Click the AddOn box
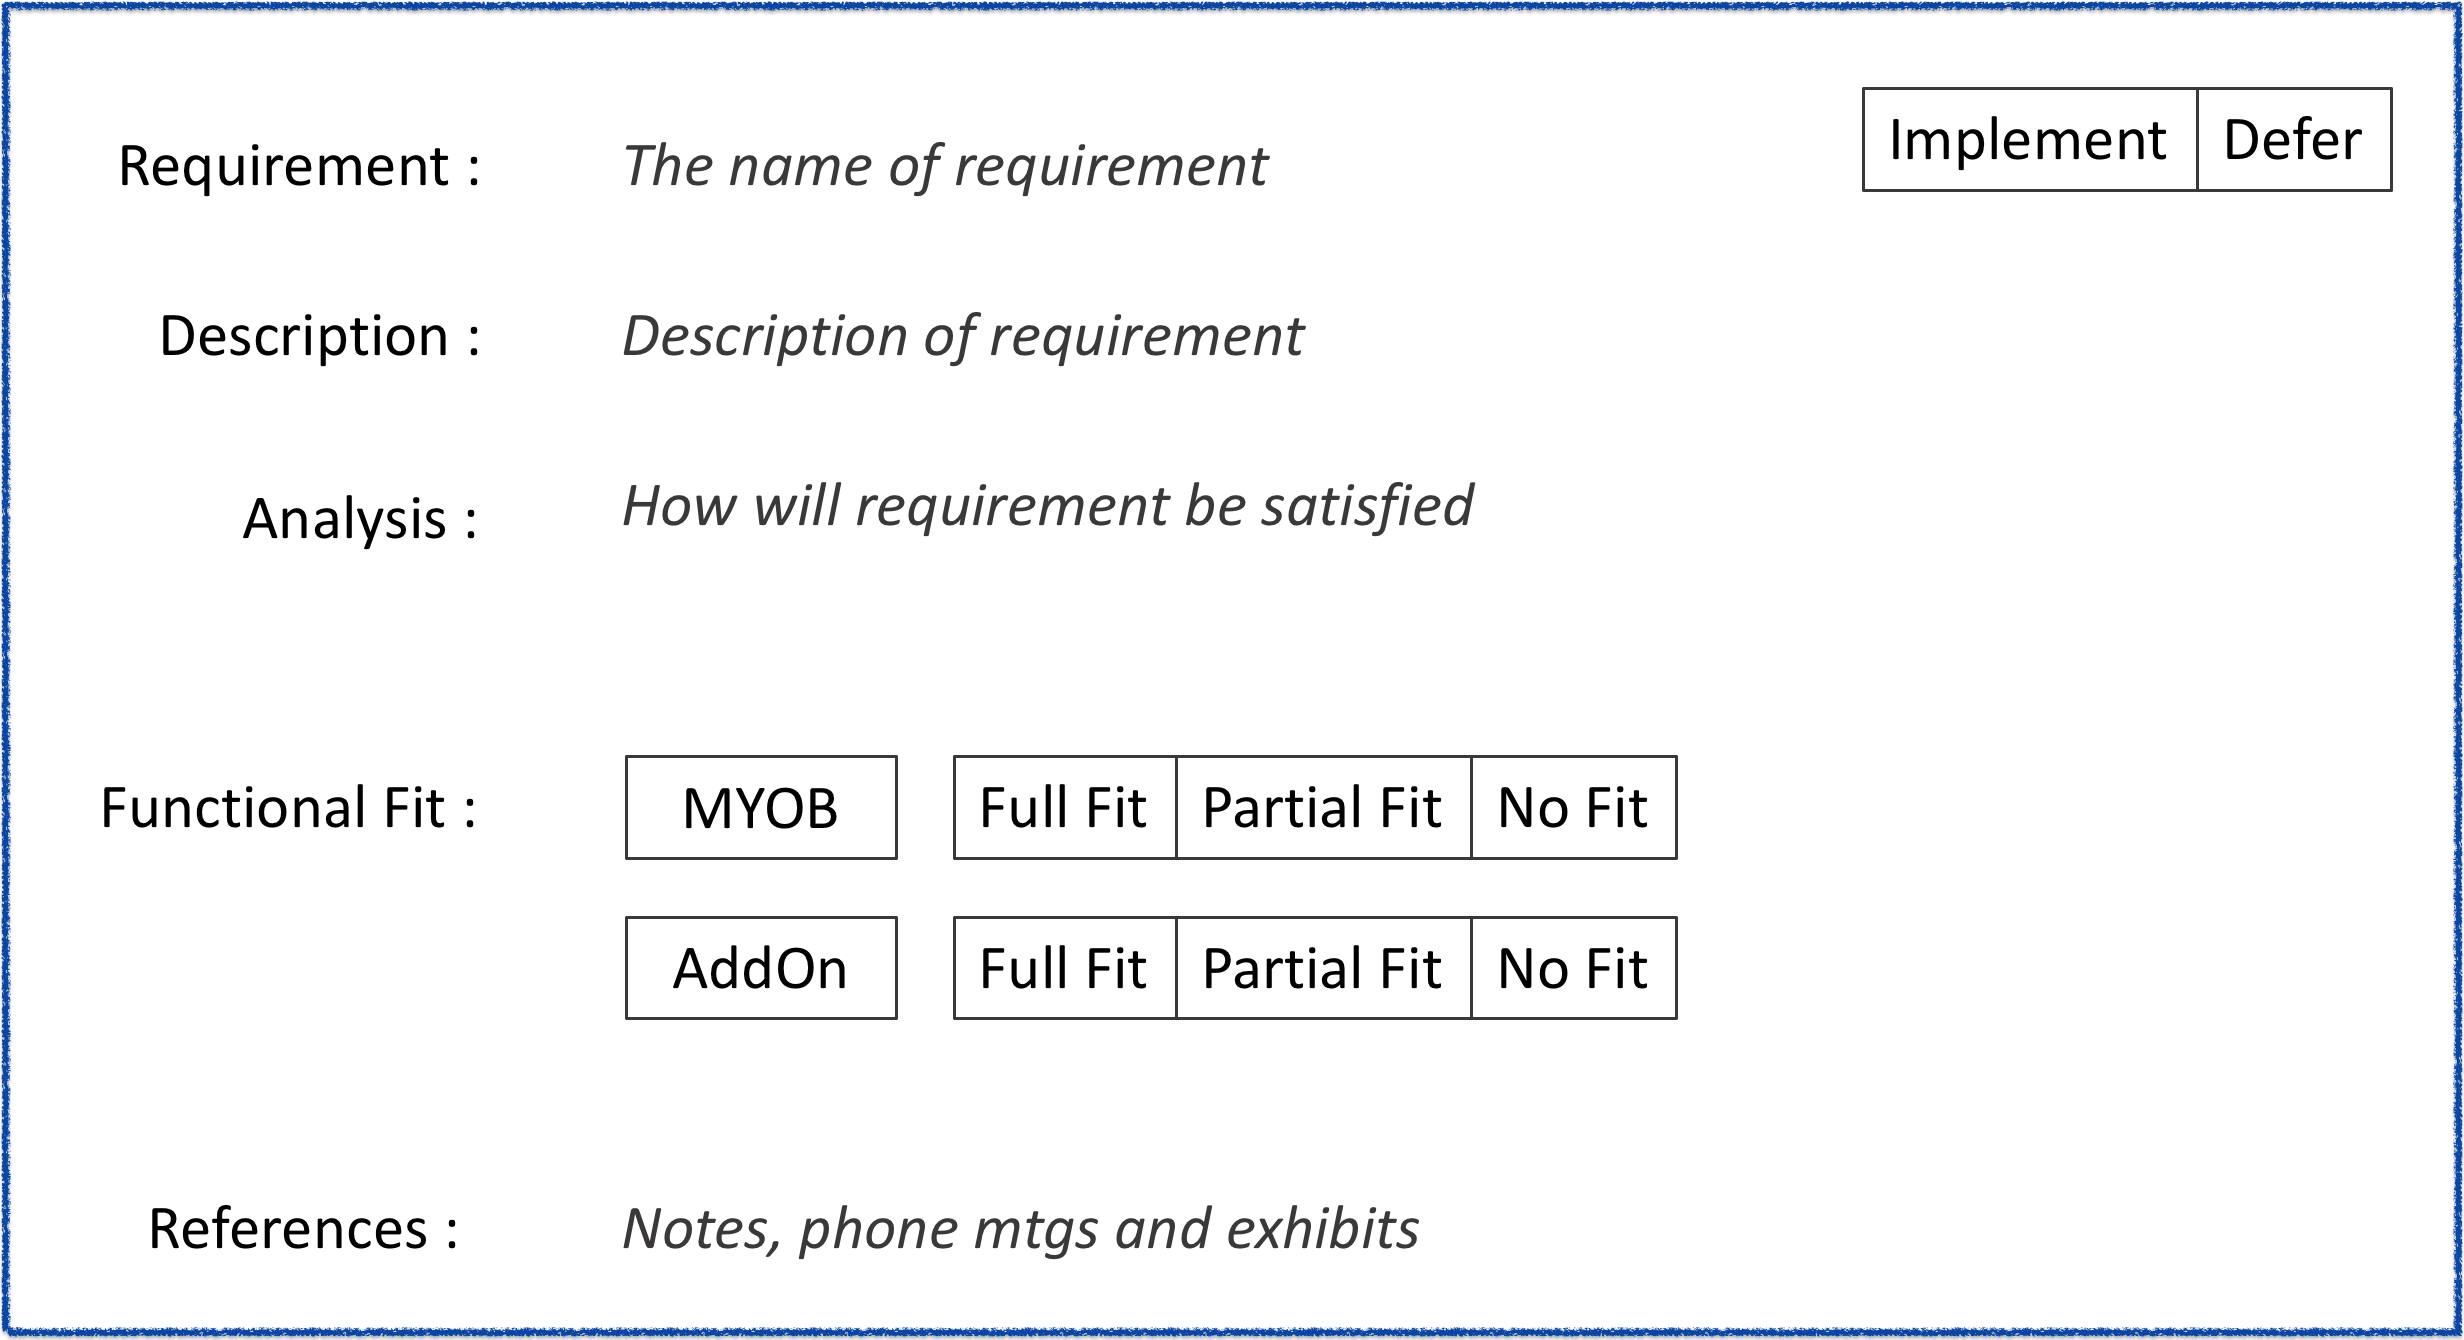 click(x=761, y=968)
